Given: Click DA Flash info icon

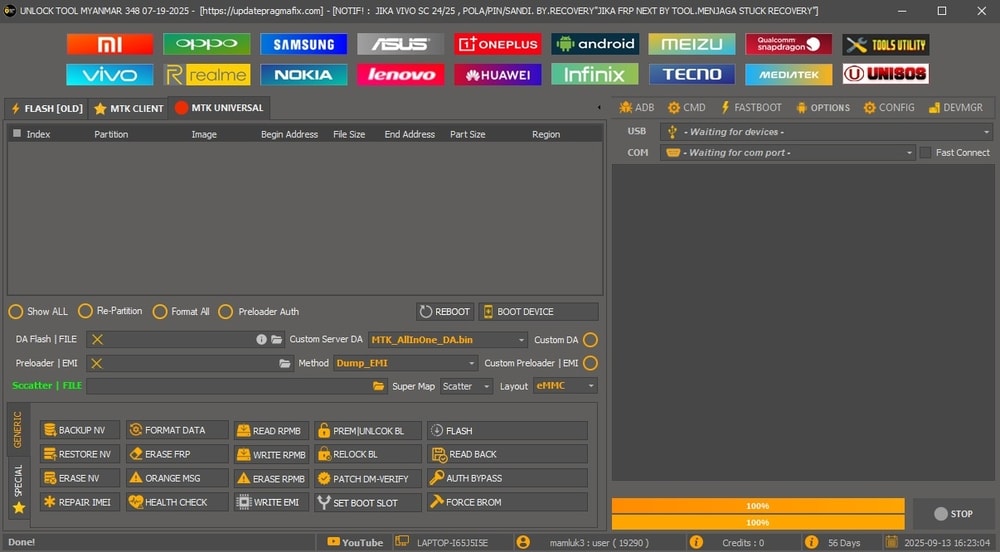Looking at the screenshot, I should (x=261, y=340).
